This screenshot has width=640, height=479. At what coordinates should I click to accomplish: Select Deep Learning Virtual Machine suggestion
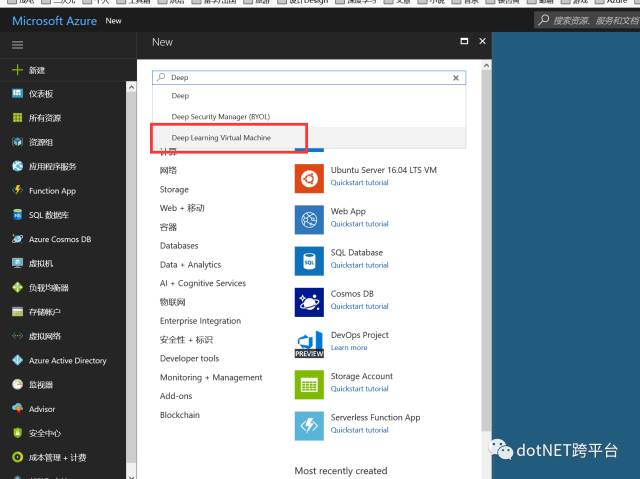click(x=309, y=138)
